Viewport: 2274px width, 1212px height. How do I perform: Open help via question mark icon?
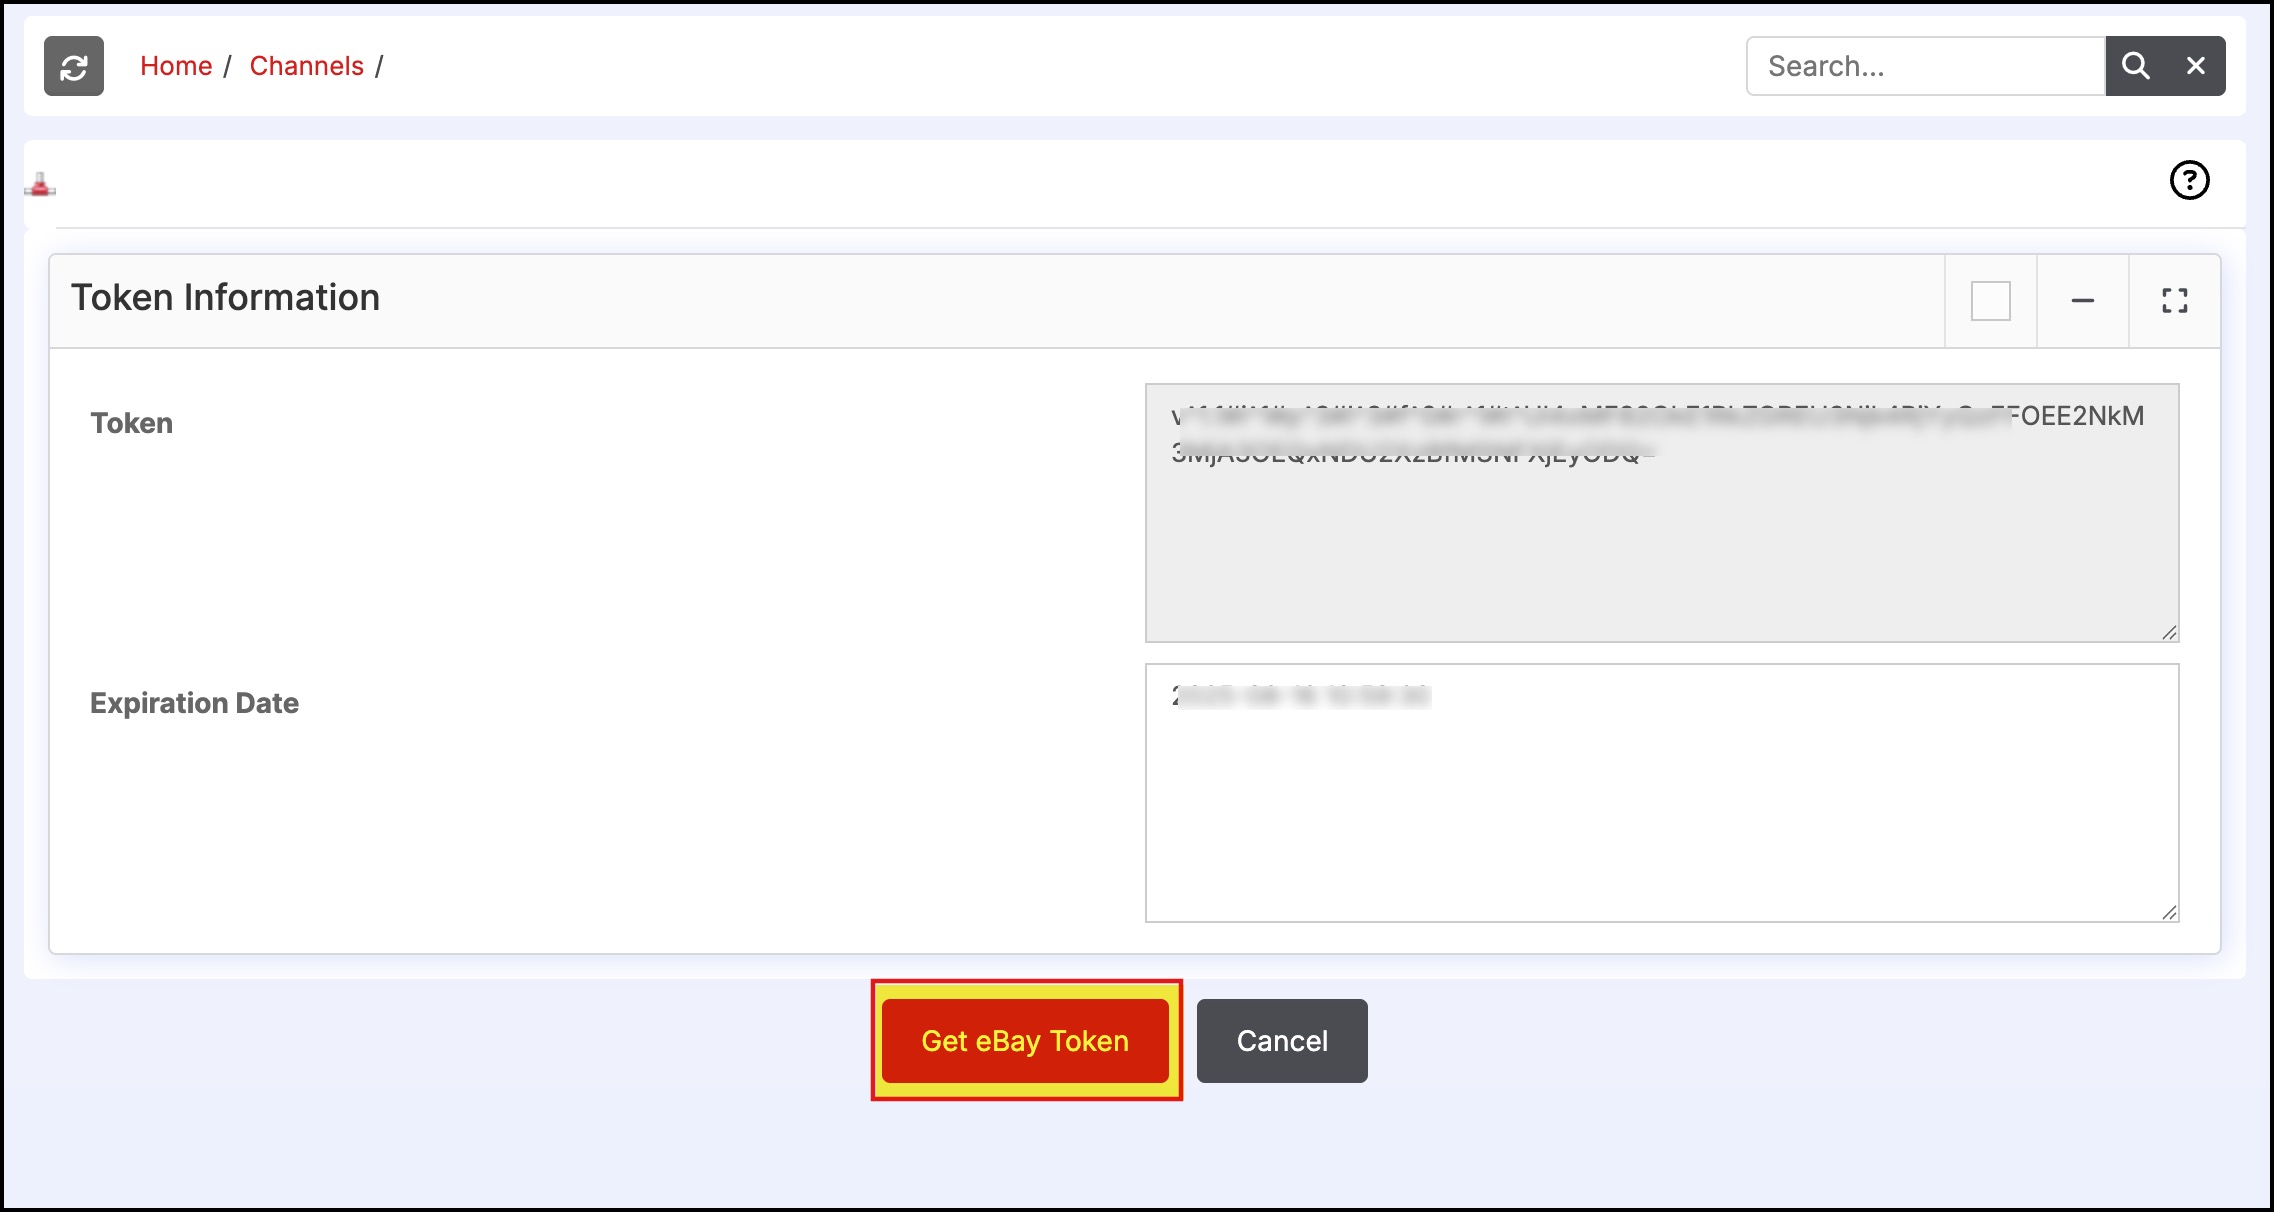[2189, 181]
